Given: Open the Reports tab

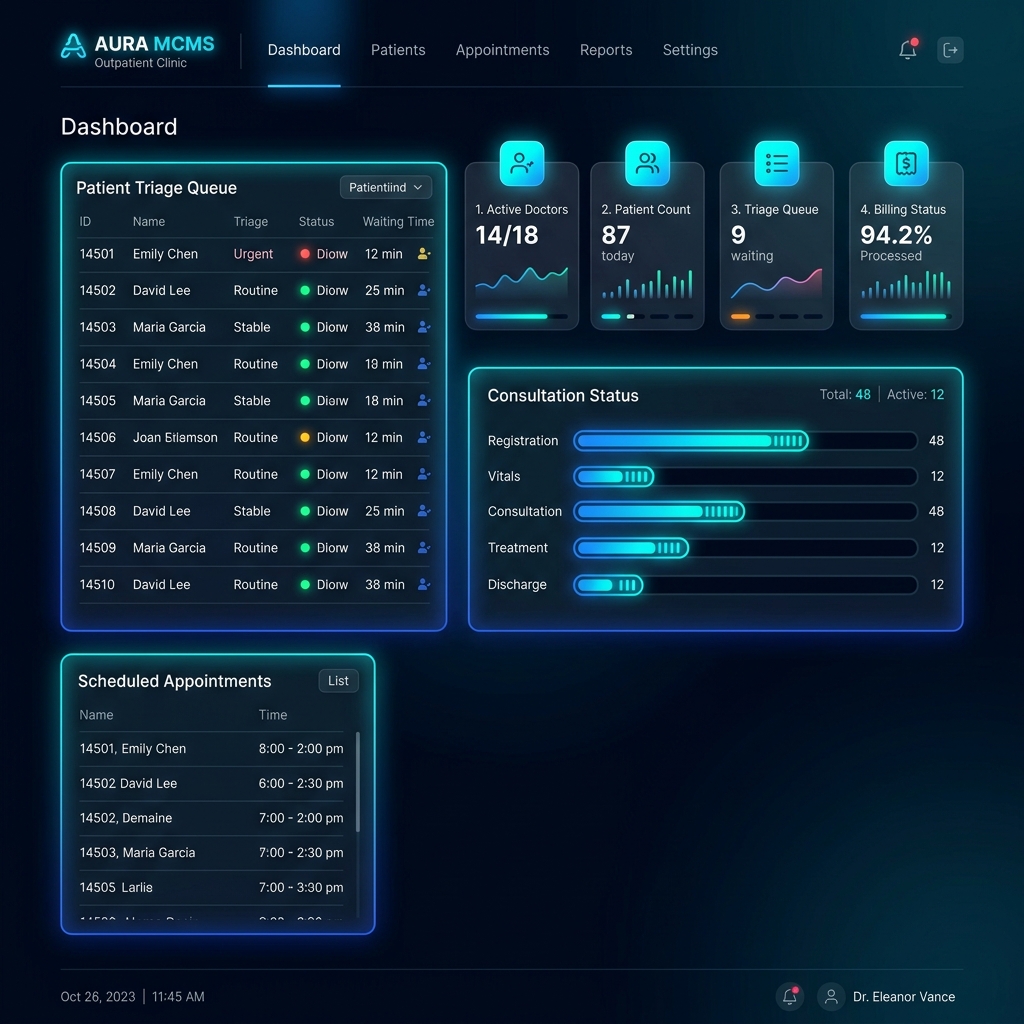Looking at the screenshot, I should click(606, 50).
